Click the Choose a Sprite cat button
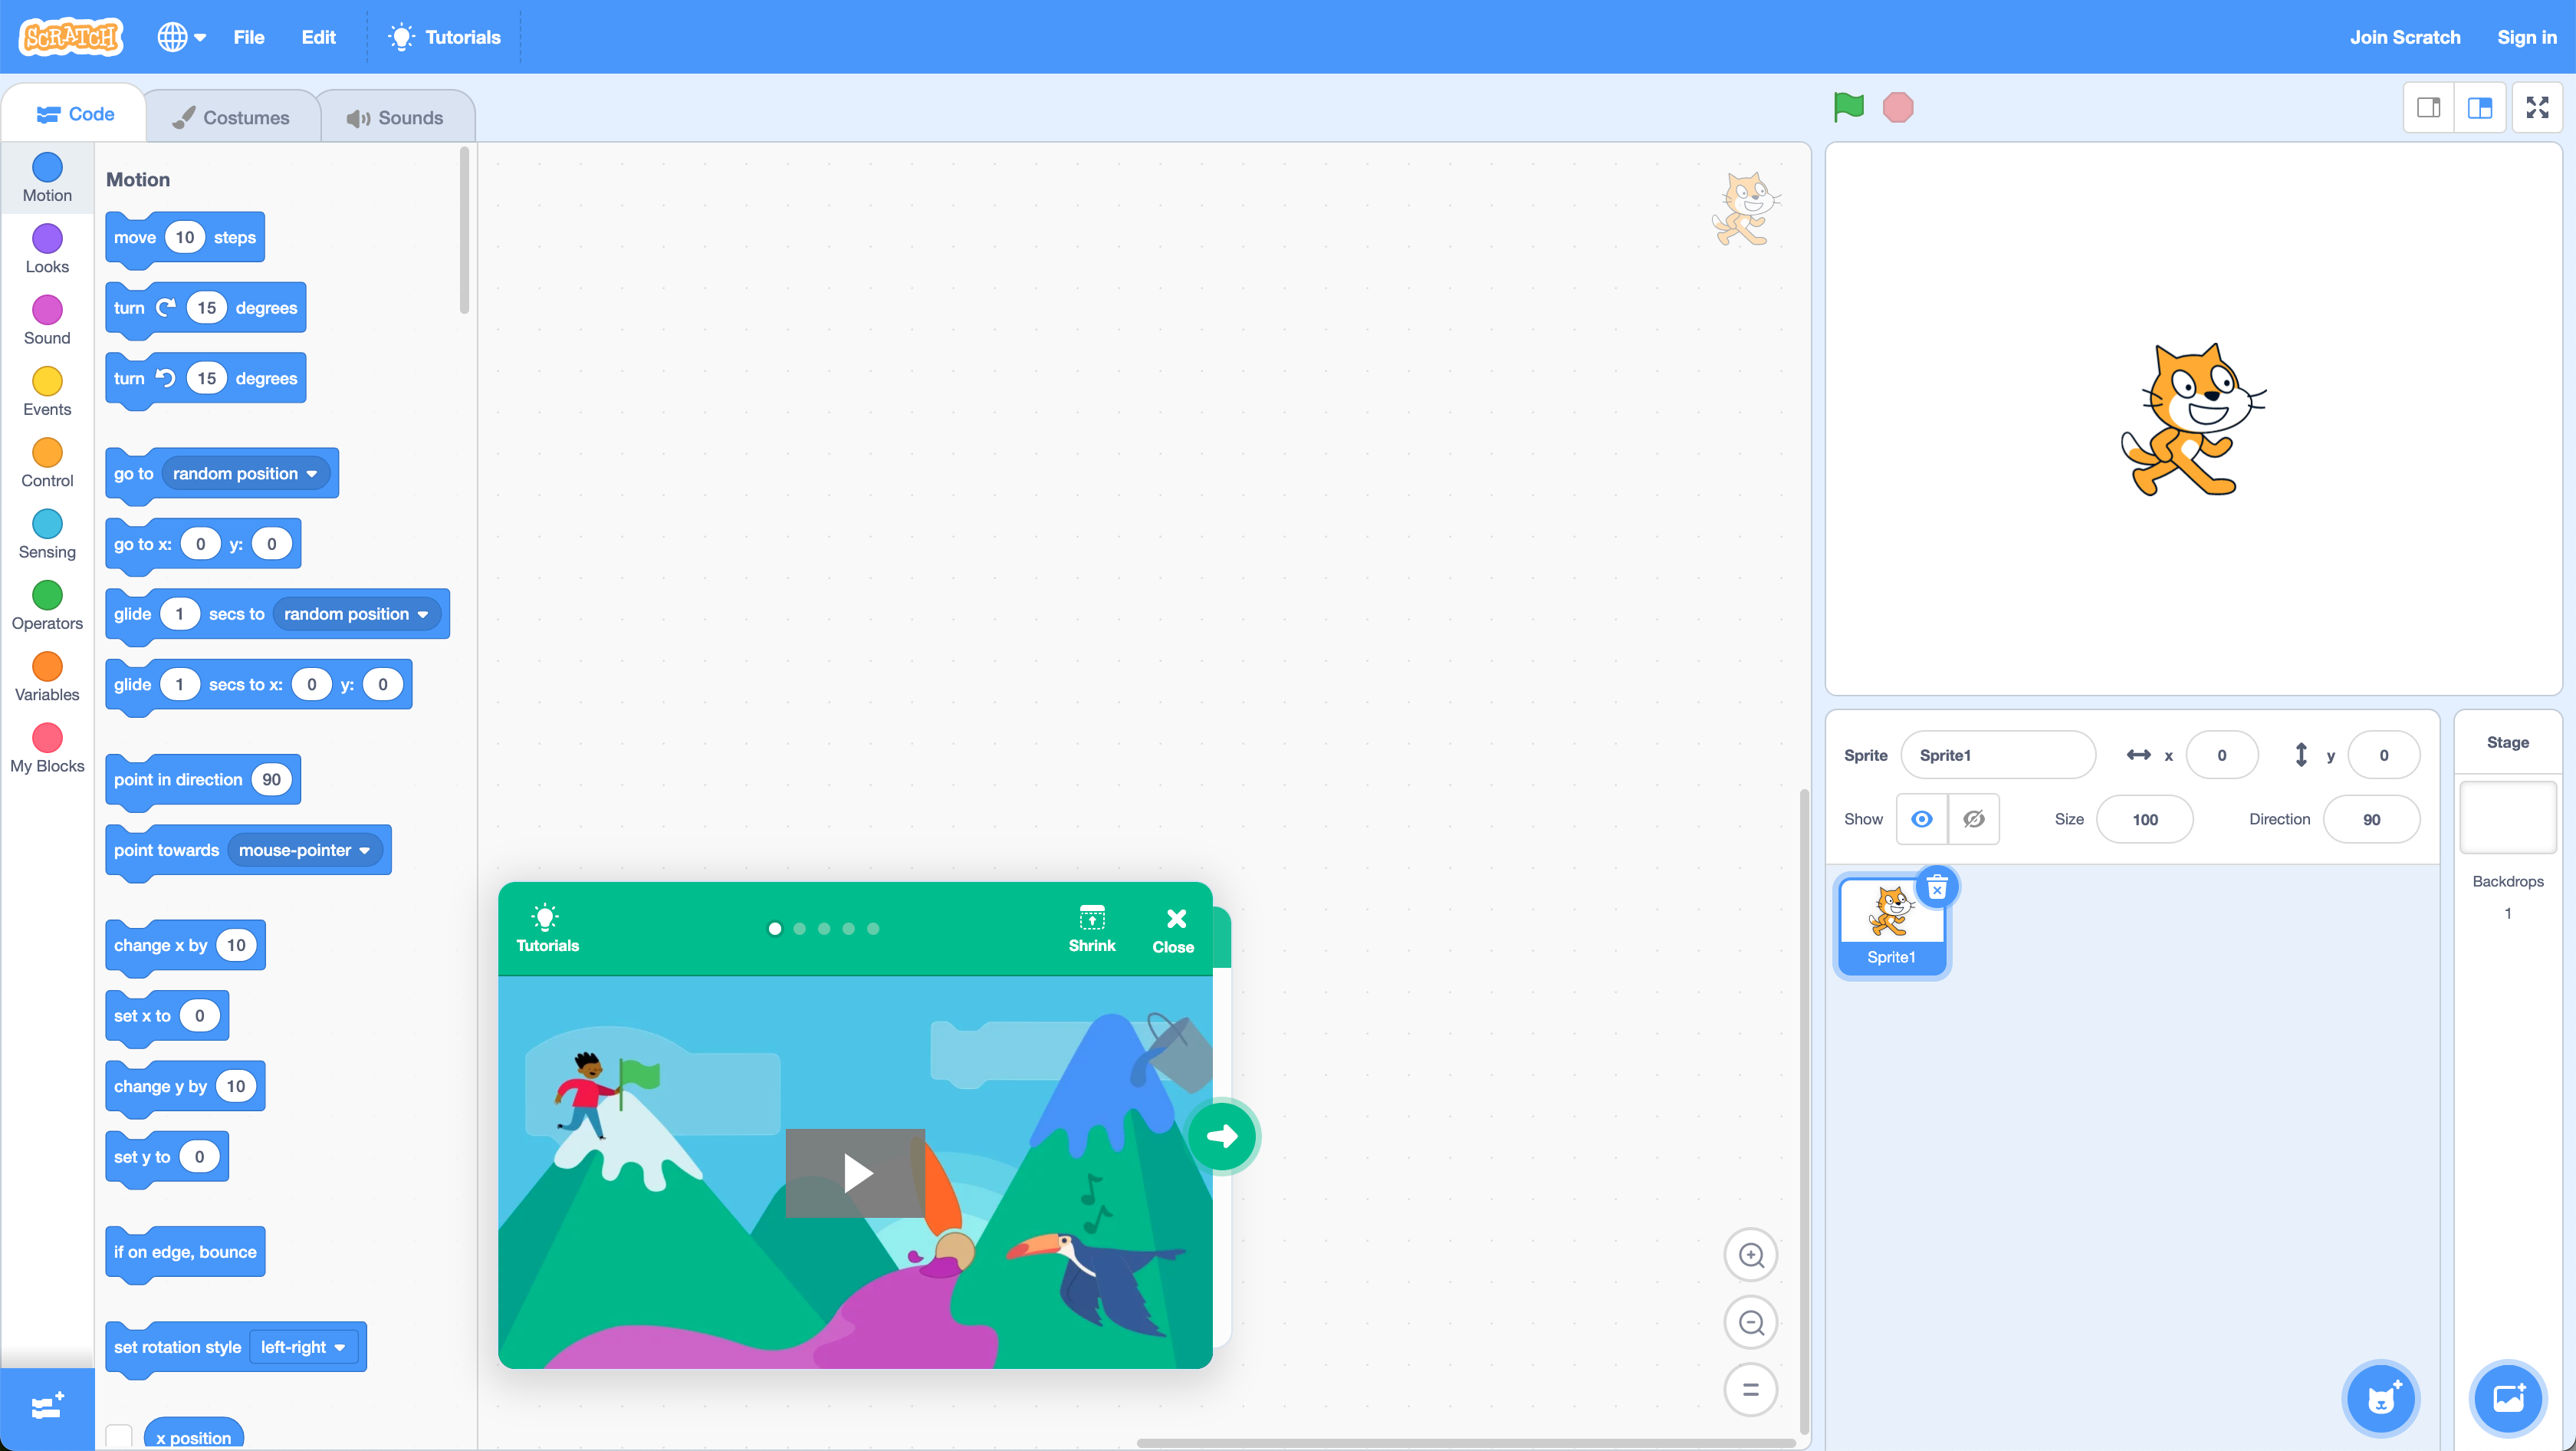The height and width of the screenshot is (1451, 2576). click(2380, 1398)
